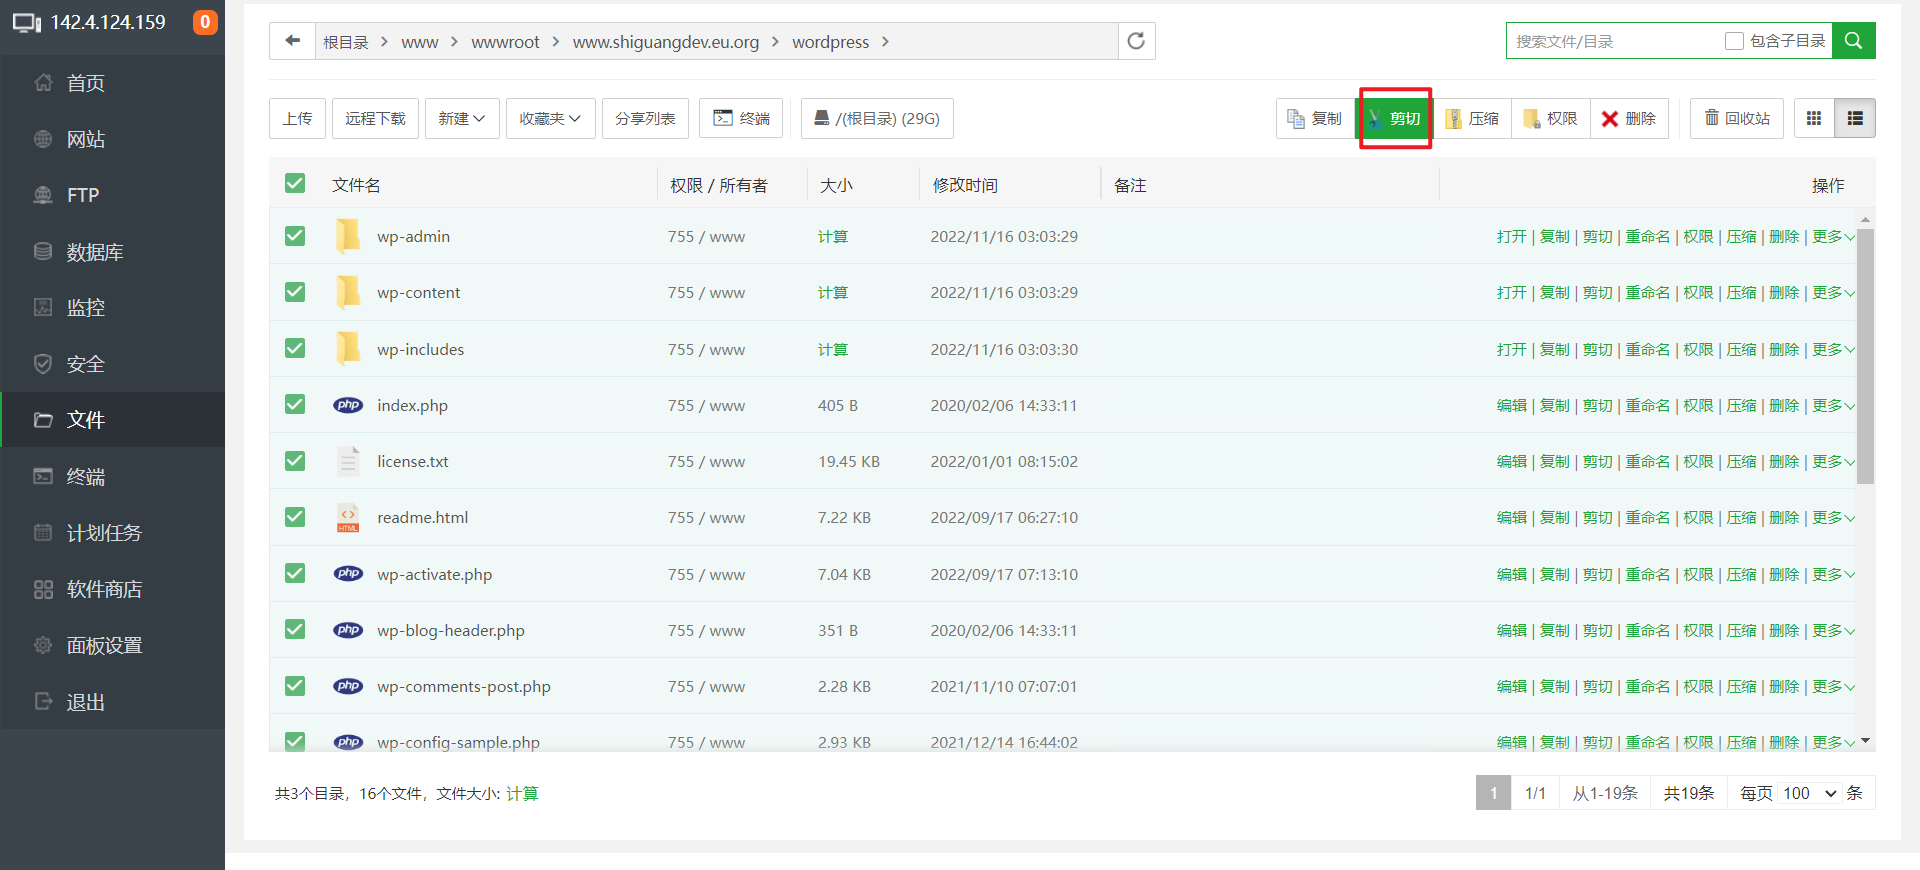Open the 文件 (Files) sidebar menu
Viewport: 1920px width, 870px height.
pos(113,420)
